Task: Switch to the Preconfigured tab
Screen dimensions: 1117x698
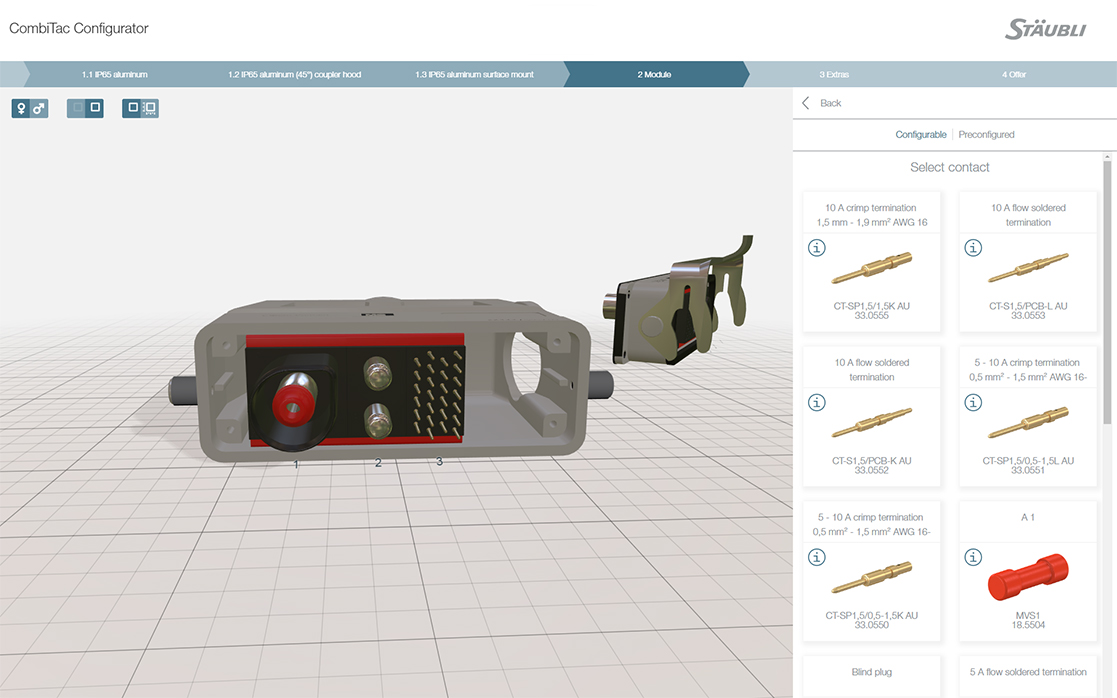Action: click(986, 134)
